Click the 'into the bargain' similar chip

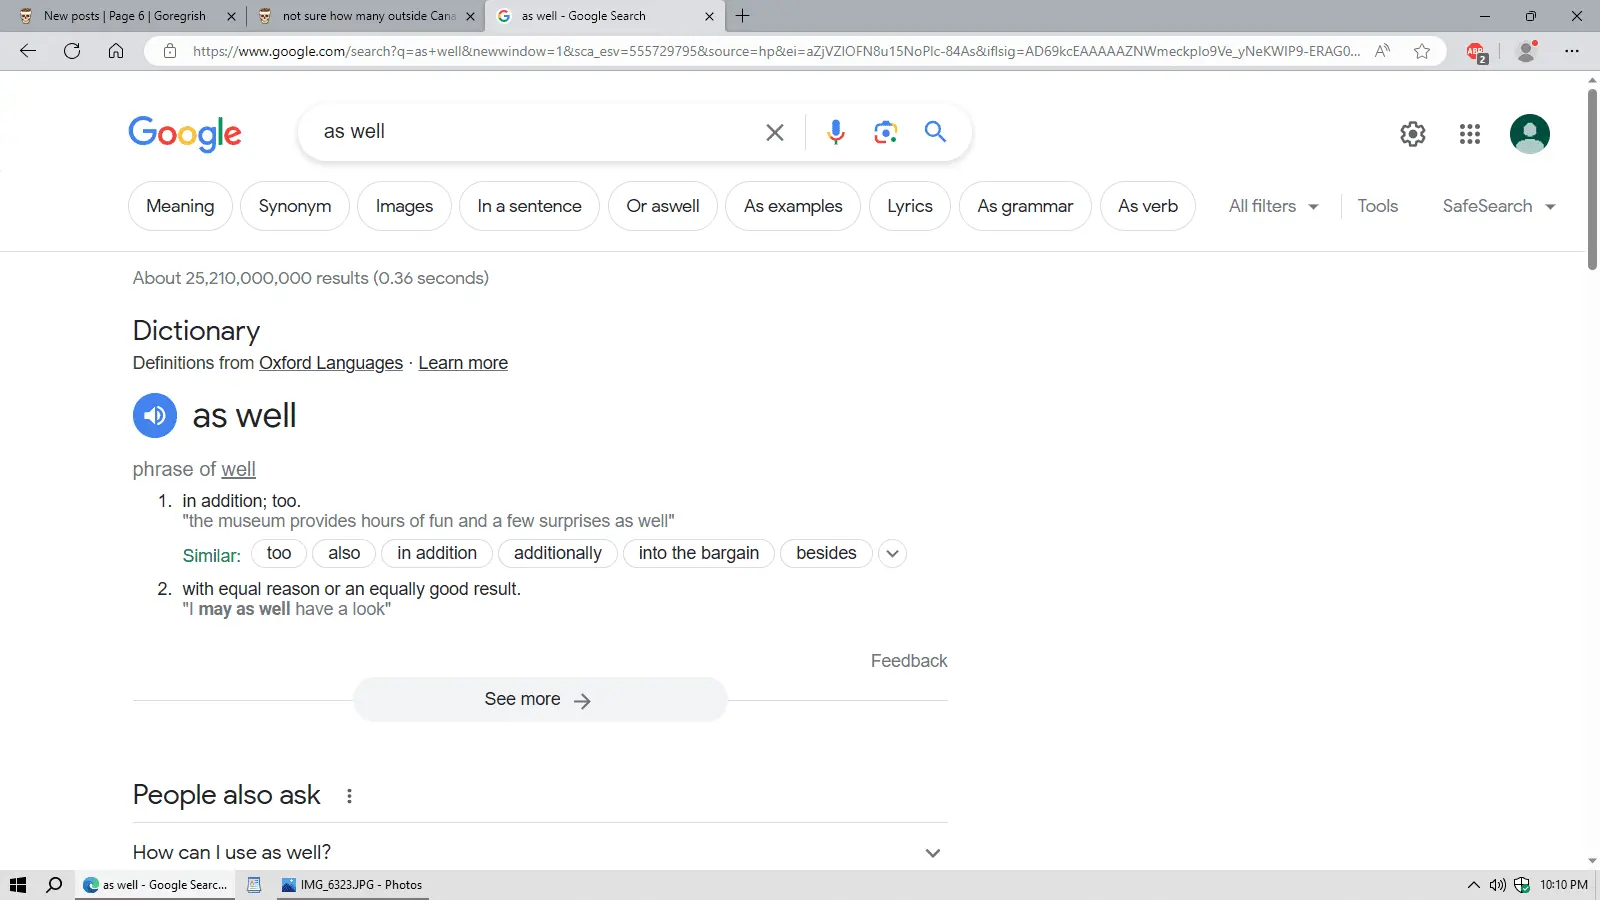(699, 553)
